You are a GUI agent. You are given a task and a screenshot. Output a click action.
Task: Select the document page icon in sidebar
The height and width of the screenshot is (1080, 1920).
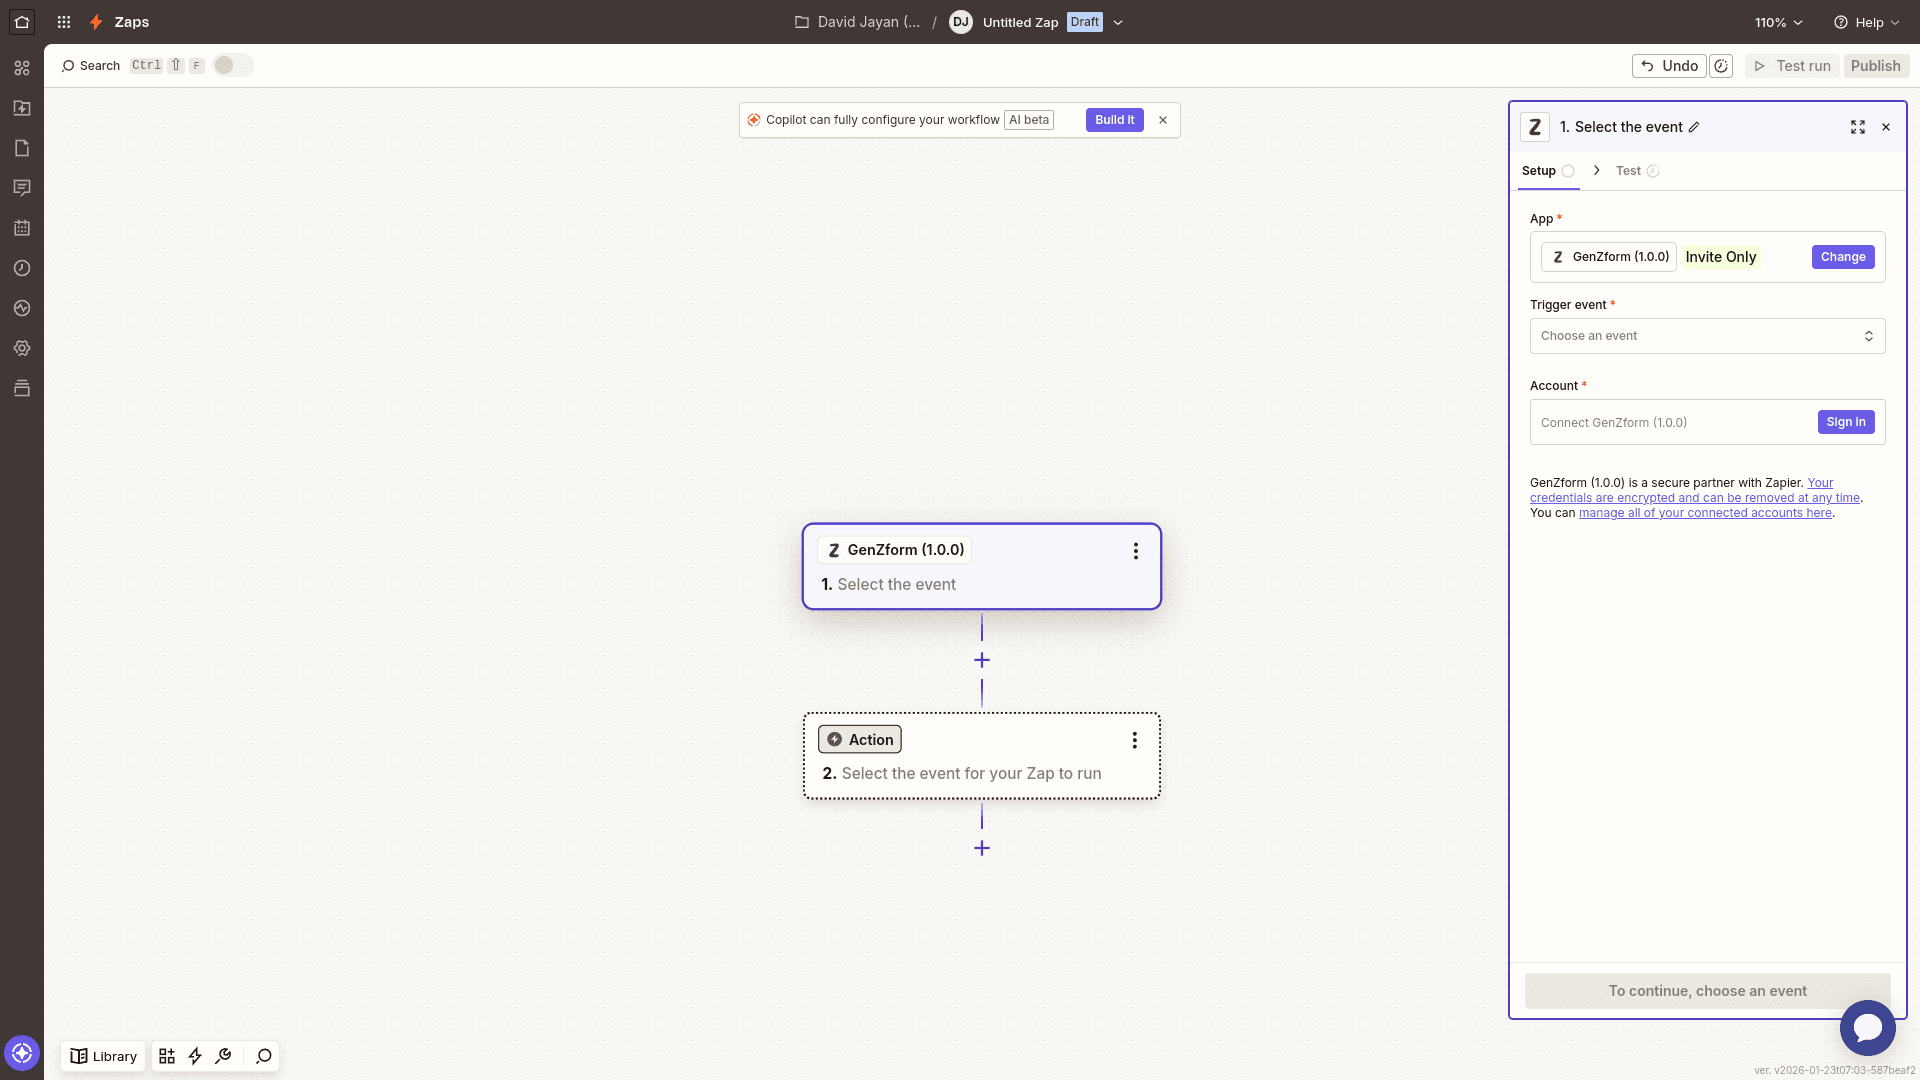coord(22,148)
